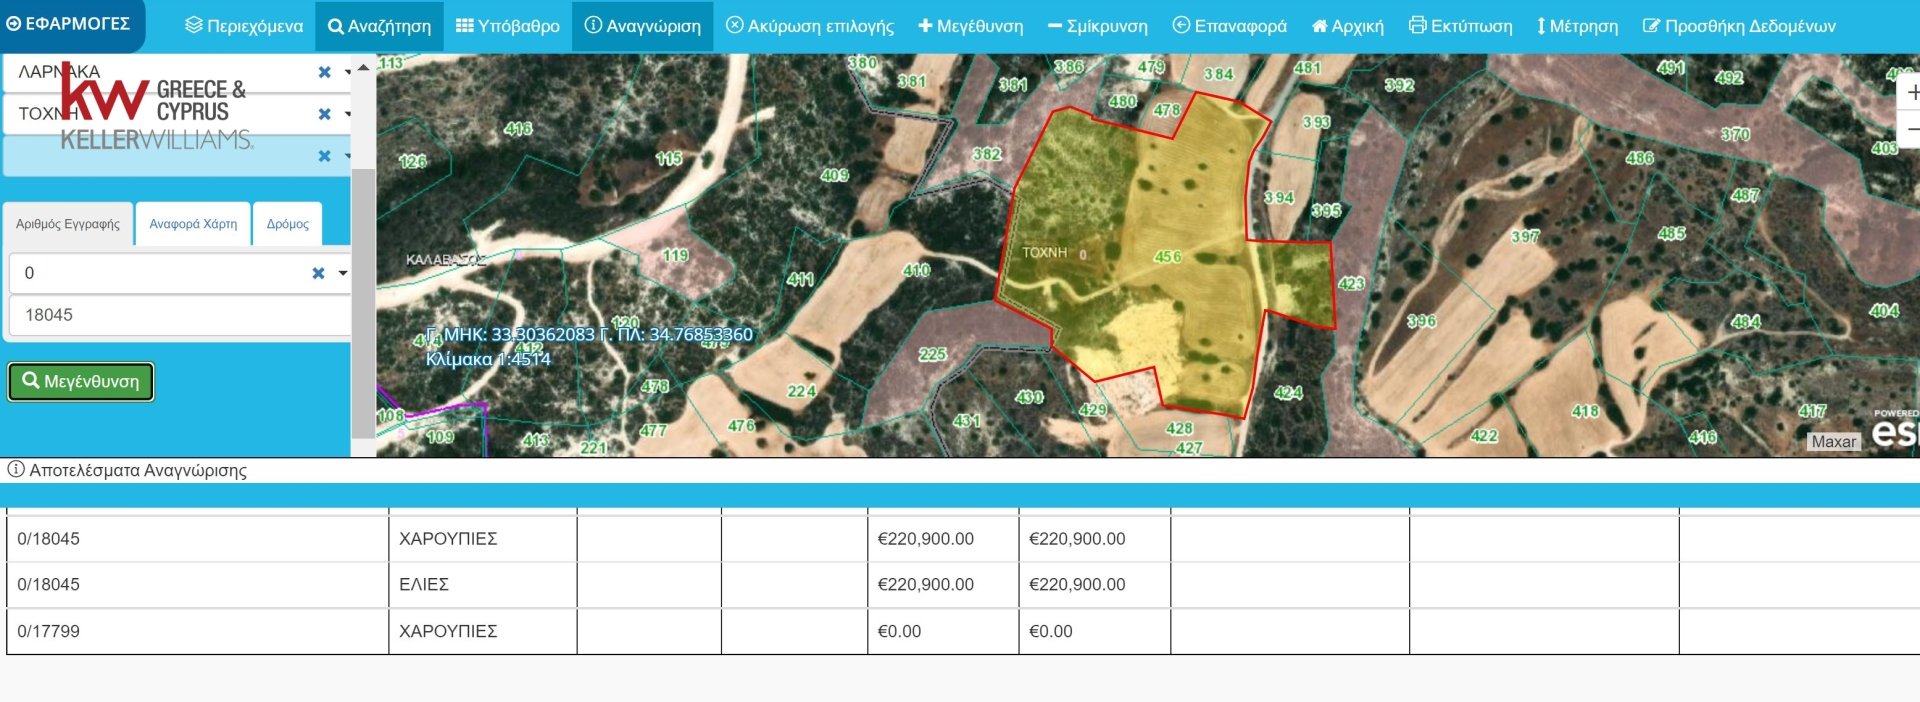Zoom out using the Σμίκρυνση button
This screenshot has height=702, width=1920.
pos(1097,26)
